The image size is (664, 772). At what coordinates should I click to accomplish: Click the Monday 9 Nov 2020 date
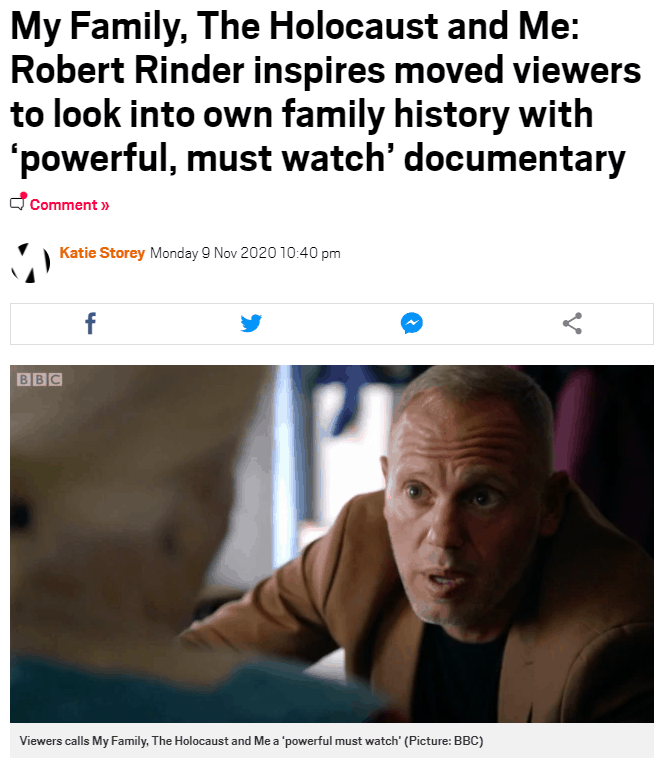click(213, 253)
